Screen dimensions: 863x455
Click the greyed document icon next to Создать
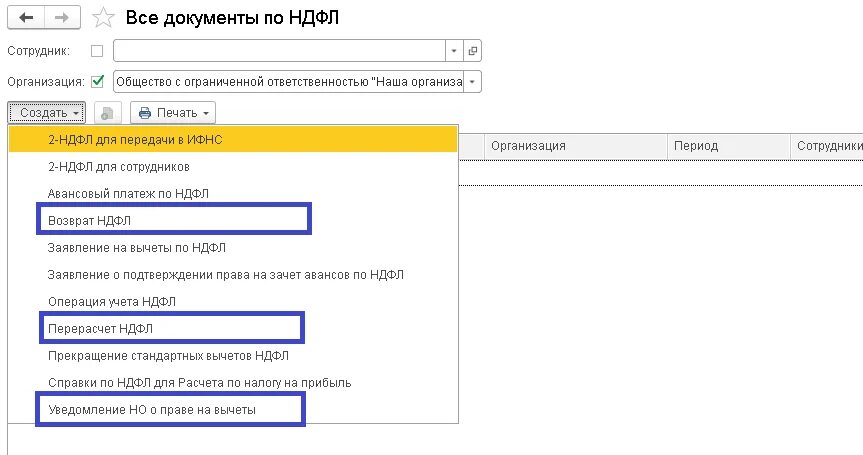[x=108, y=112]
